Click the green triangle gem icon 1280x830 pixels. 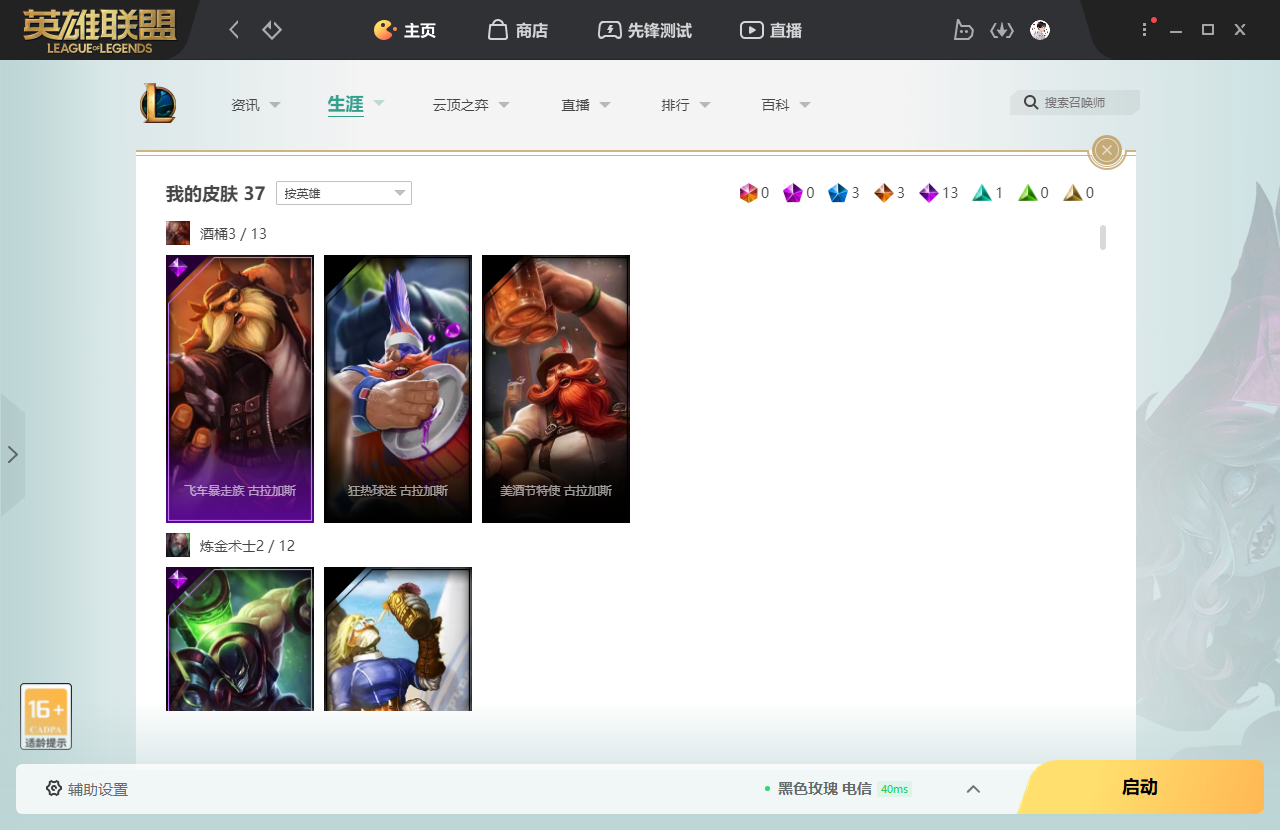(x=1028, y=193)
